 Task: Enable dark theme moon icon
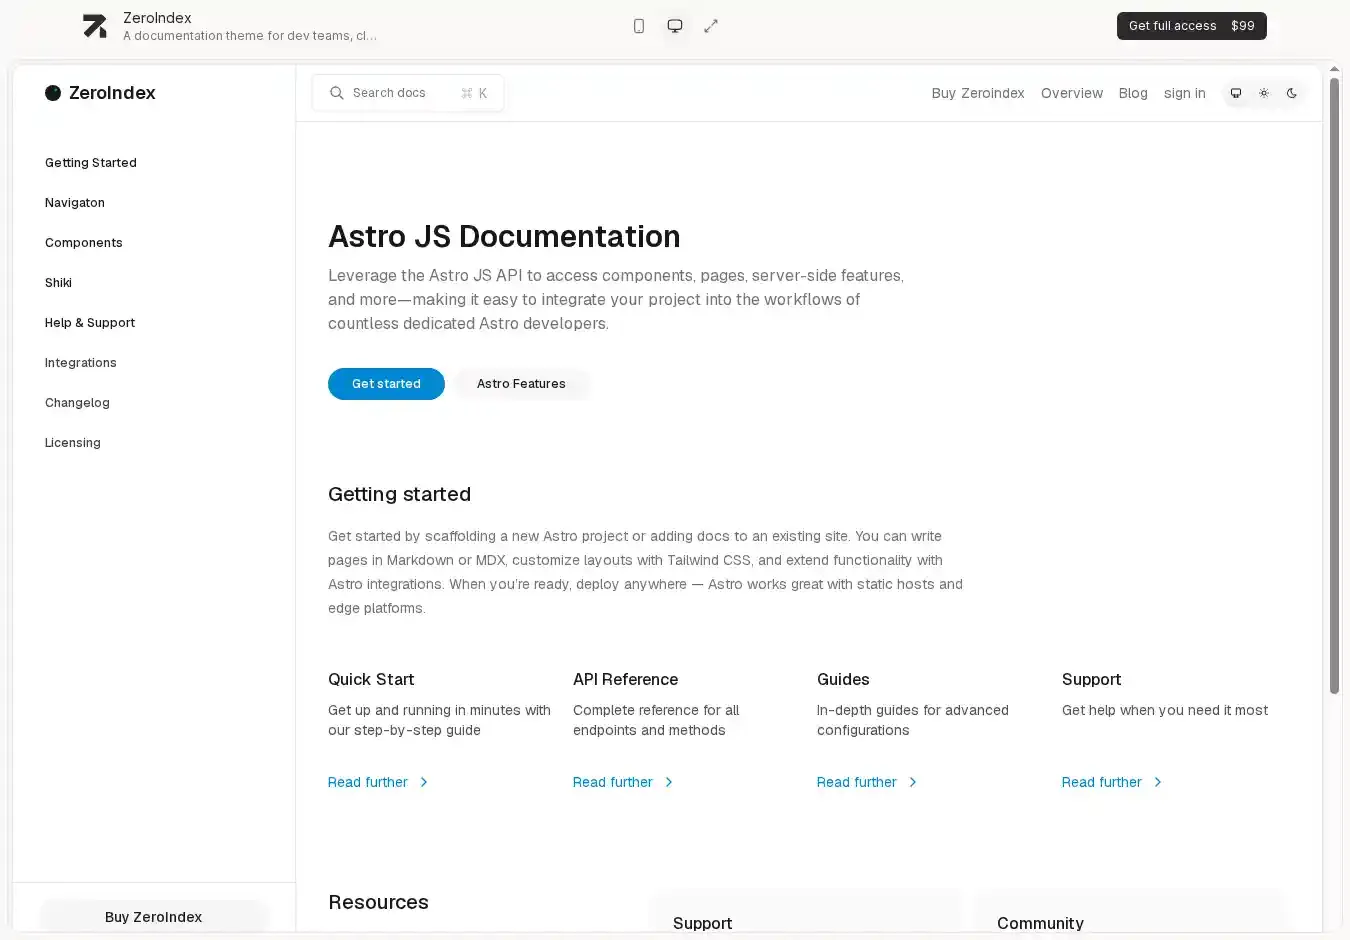coord(1292,93)
